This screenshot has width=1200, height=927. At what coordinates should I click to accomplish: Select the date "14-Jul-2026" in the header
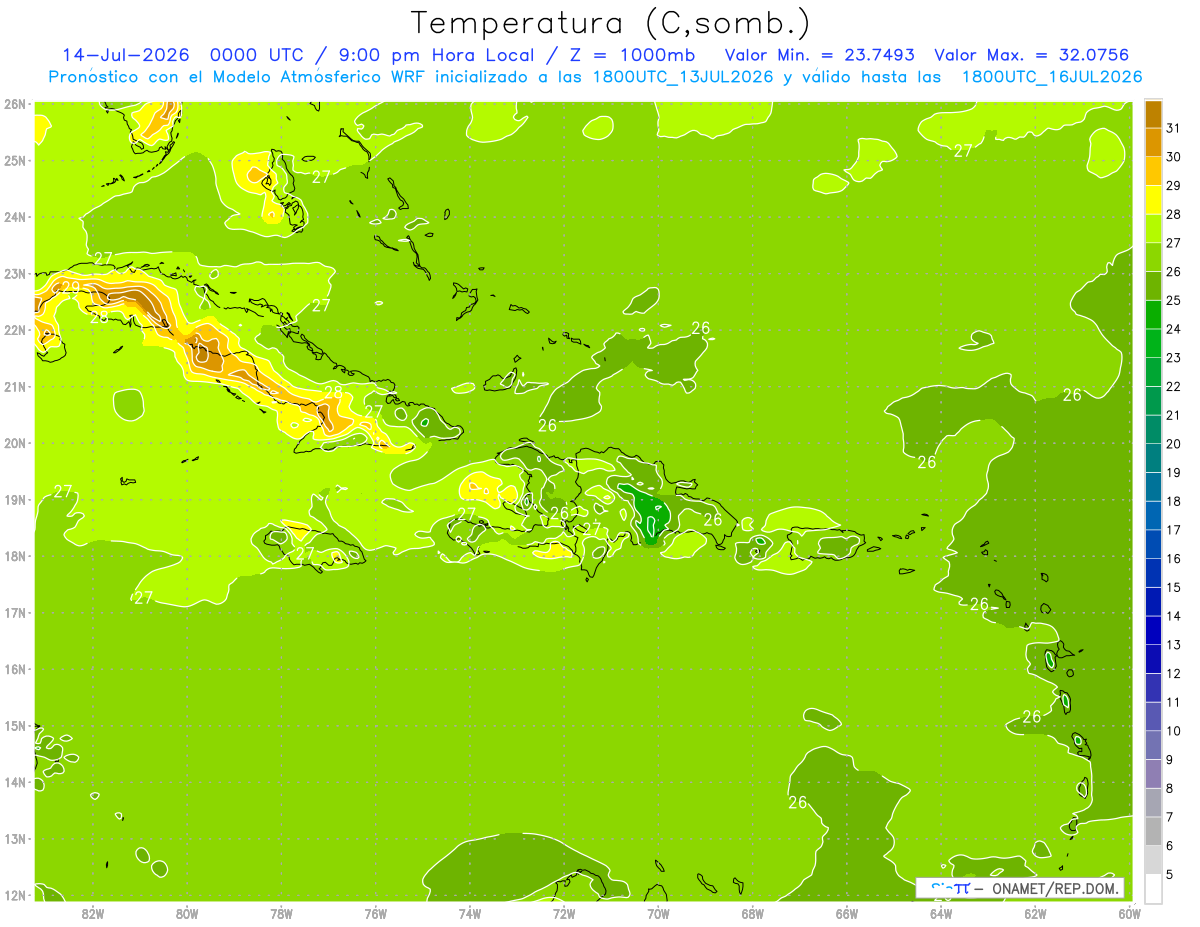(x=125, y=55)
